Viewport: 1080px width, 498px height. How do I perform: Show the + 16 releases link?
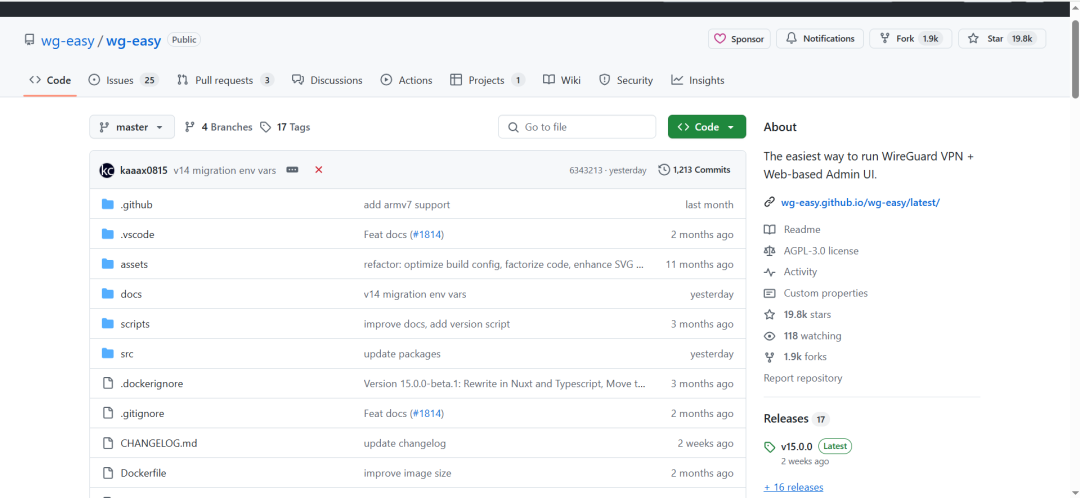click(x=793, y=487)
